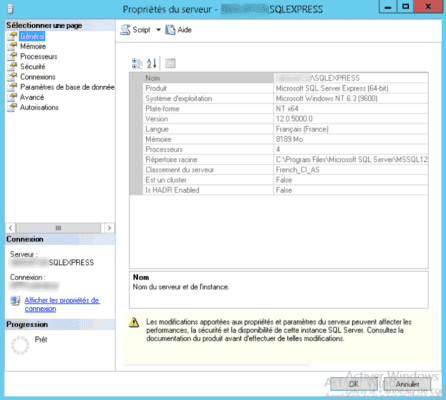The image size is (446, 400).
Task: Click the value 12.0.5000.0
Action: coord(294,119)
